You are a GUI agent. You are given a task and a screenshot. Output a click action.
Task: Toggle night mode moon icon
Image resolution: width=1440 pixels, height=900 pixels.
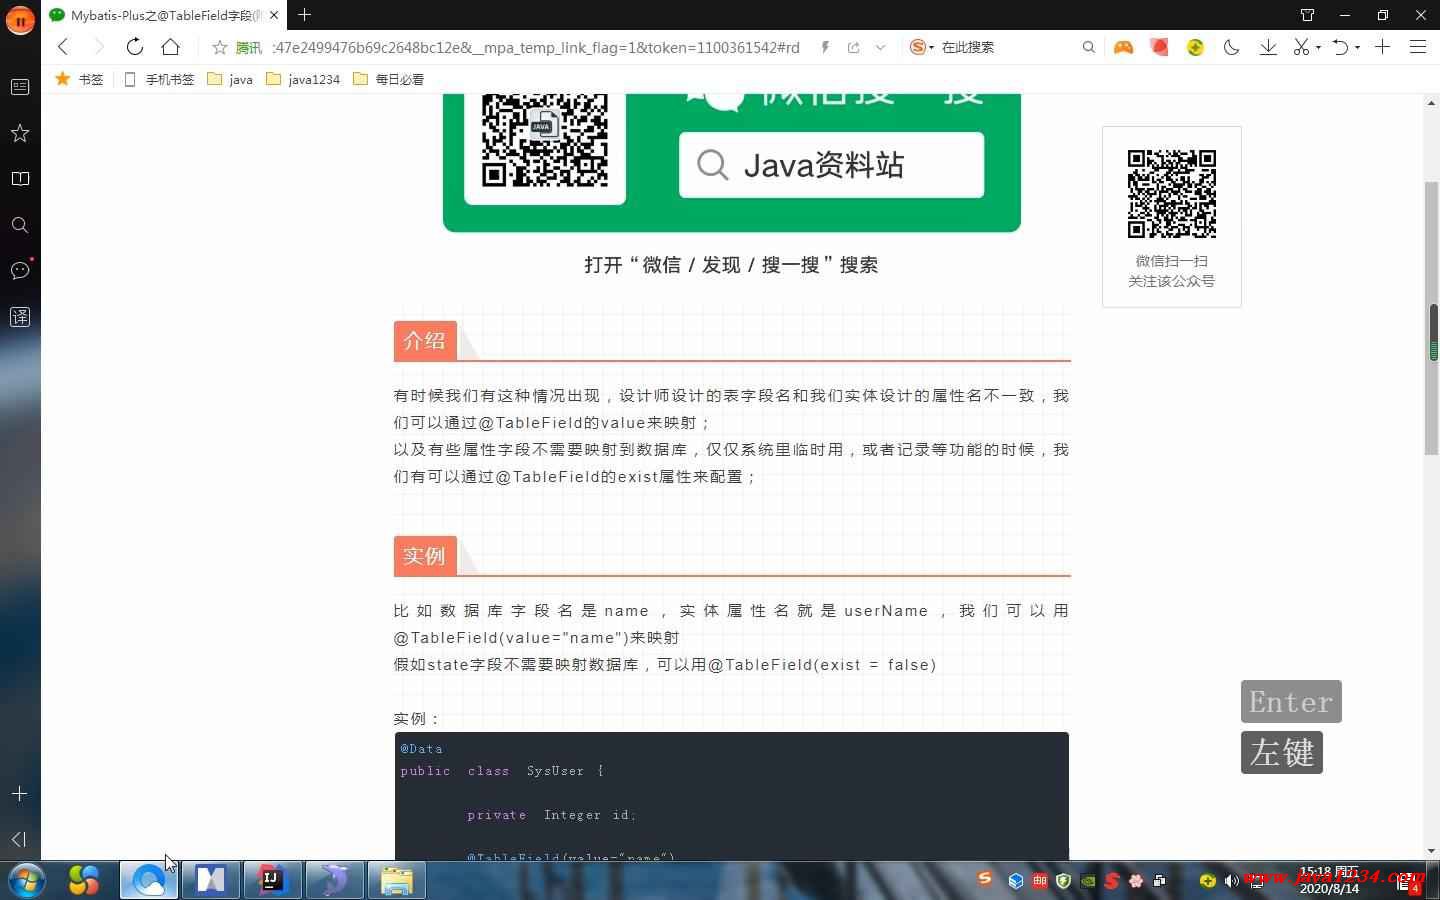[x=1231, y=47]
